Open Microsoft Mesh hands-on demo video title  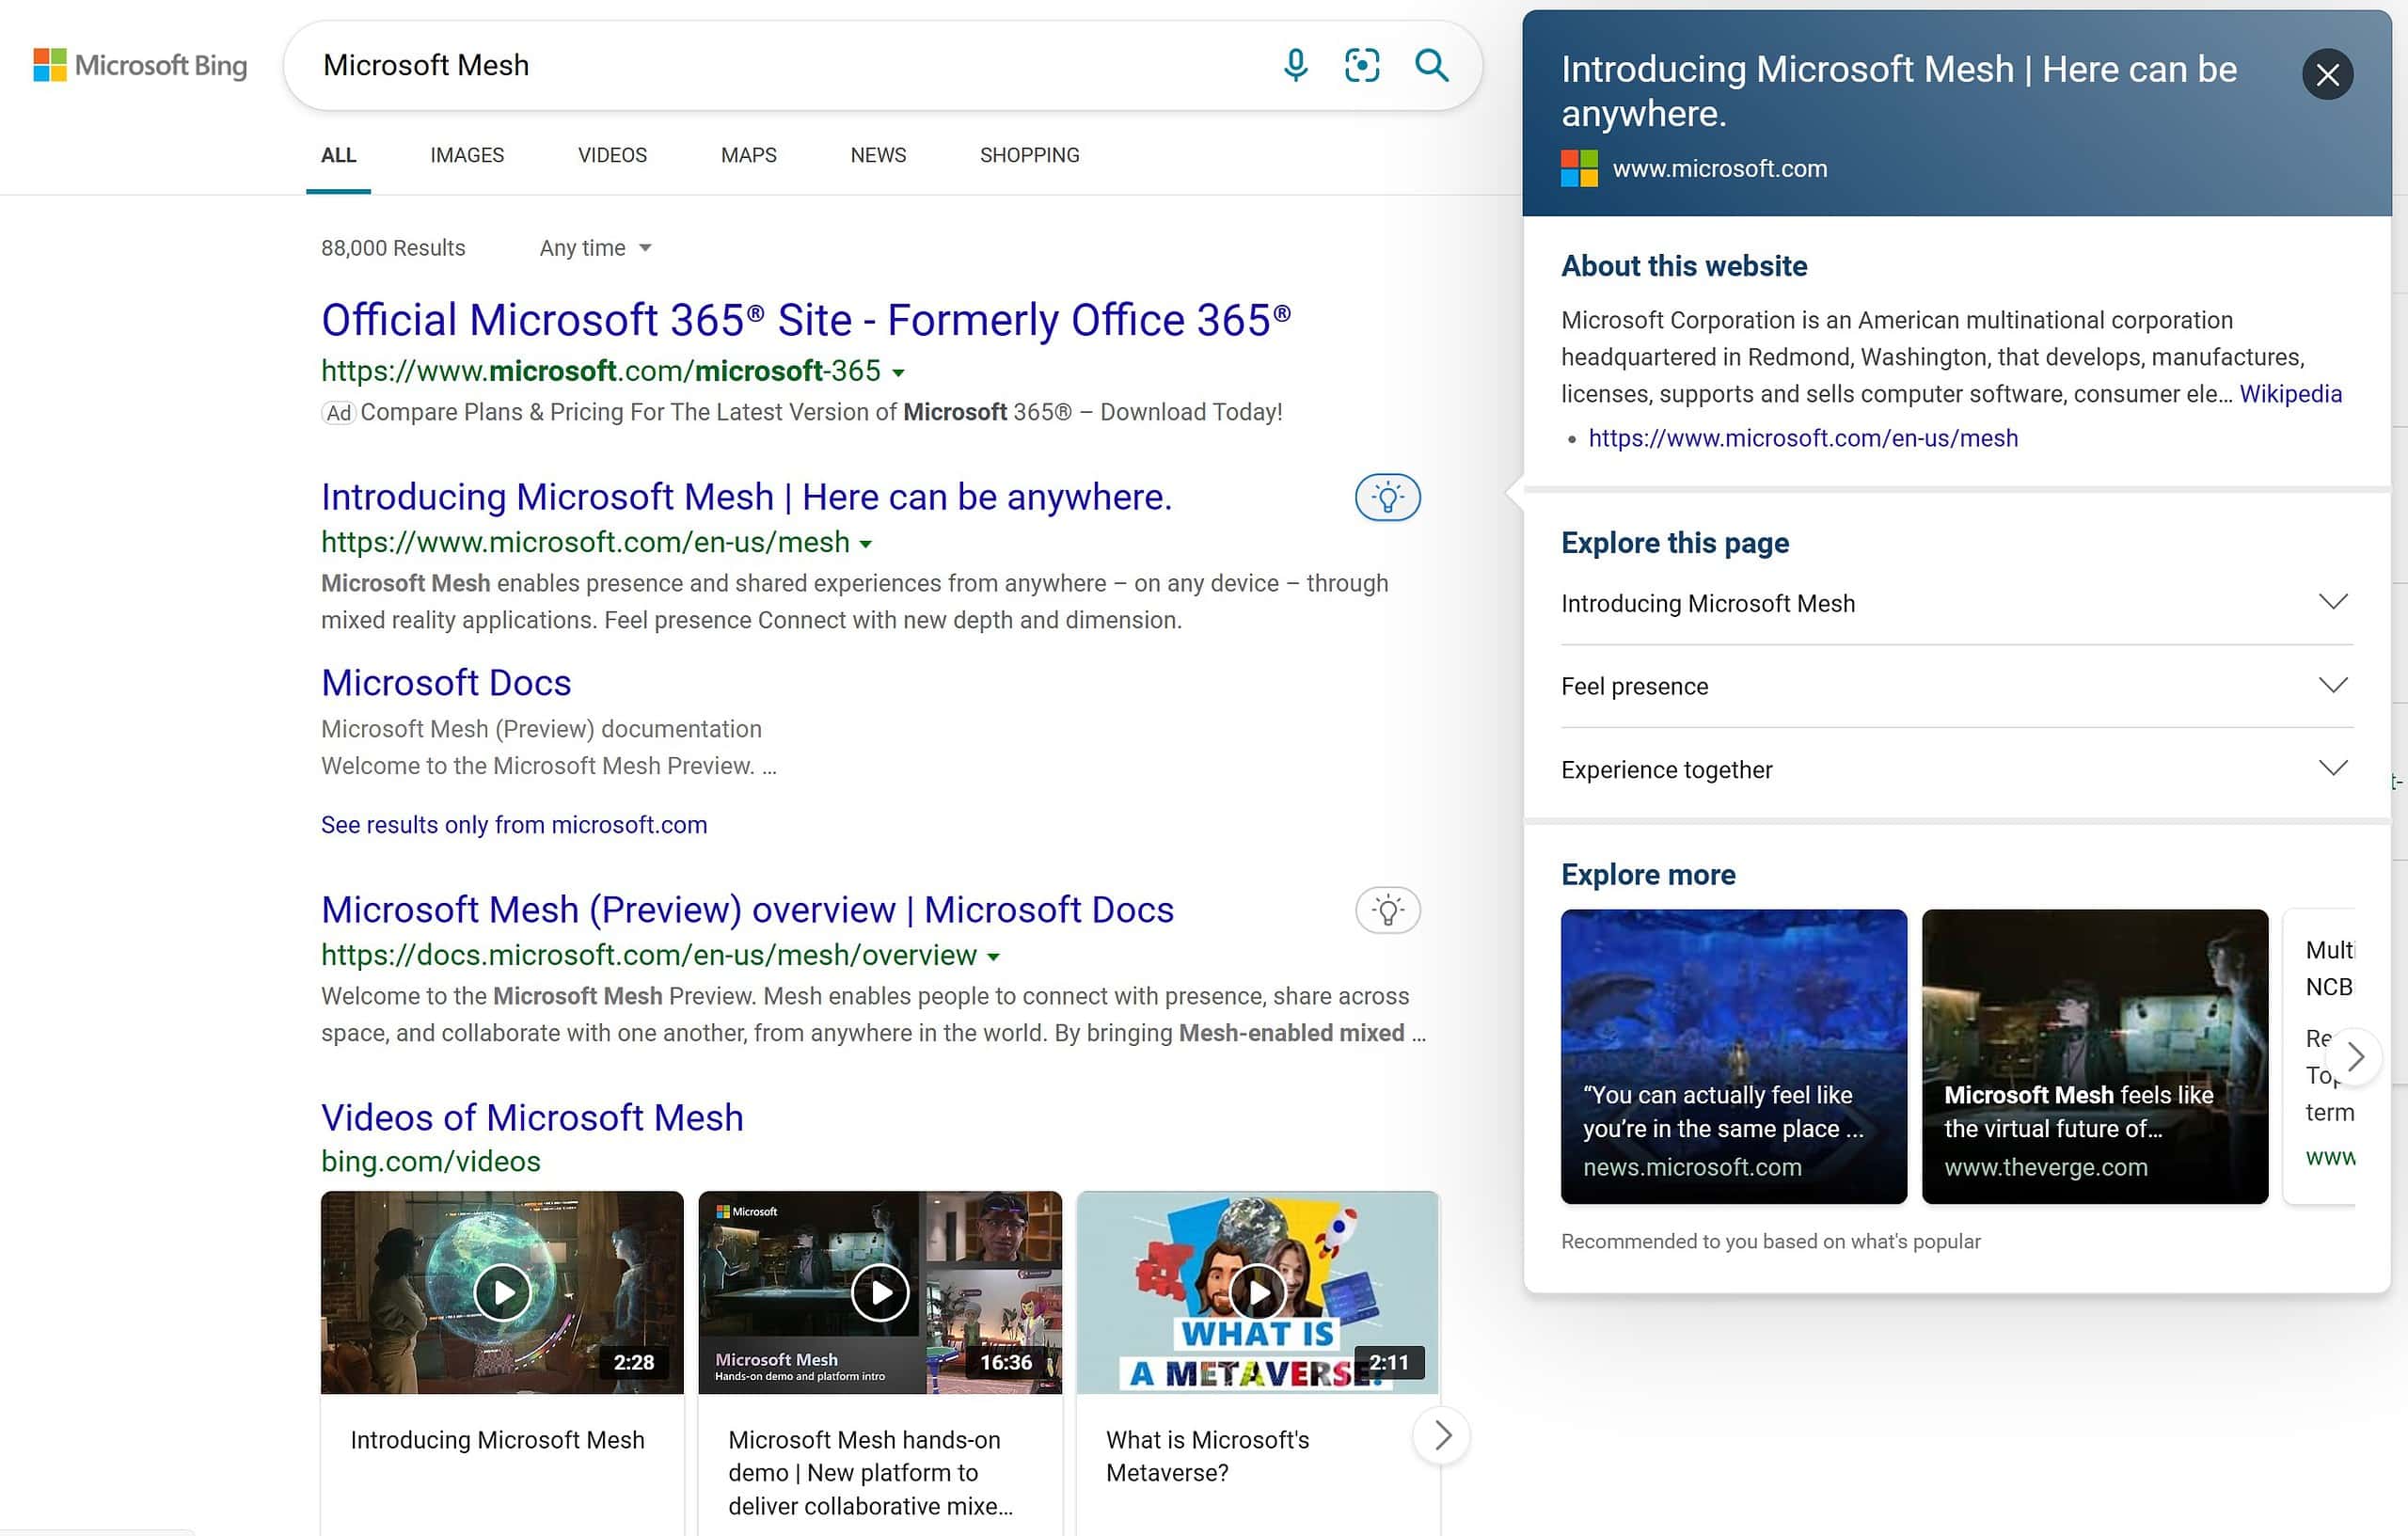click(870, 1473)
